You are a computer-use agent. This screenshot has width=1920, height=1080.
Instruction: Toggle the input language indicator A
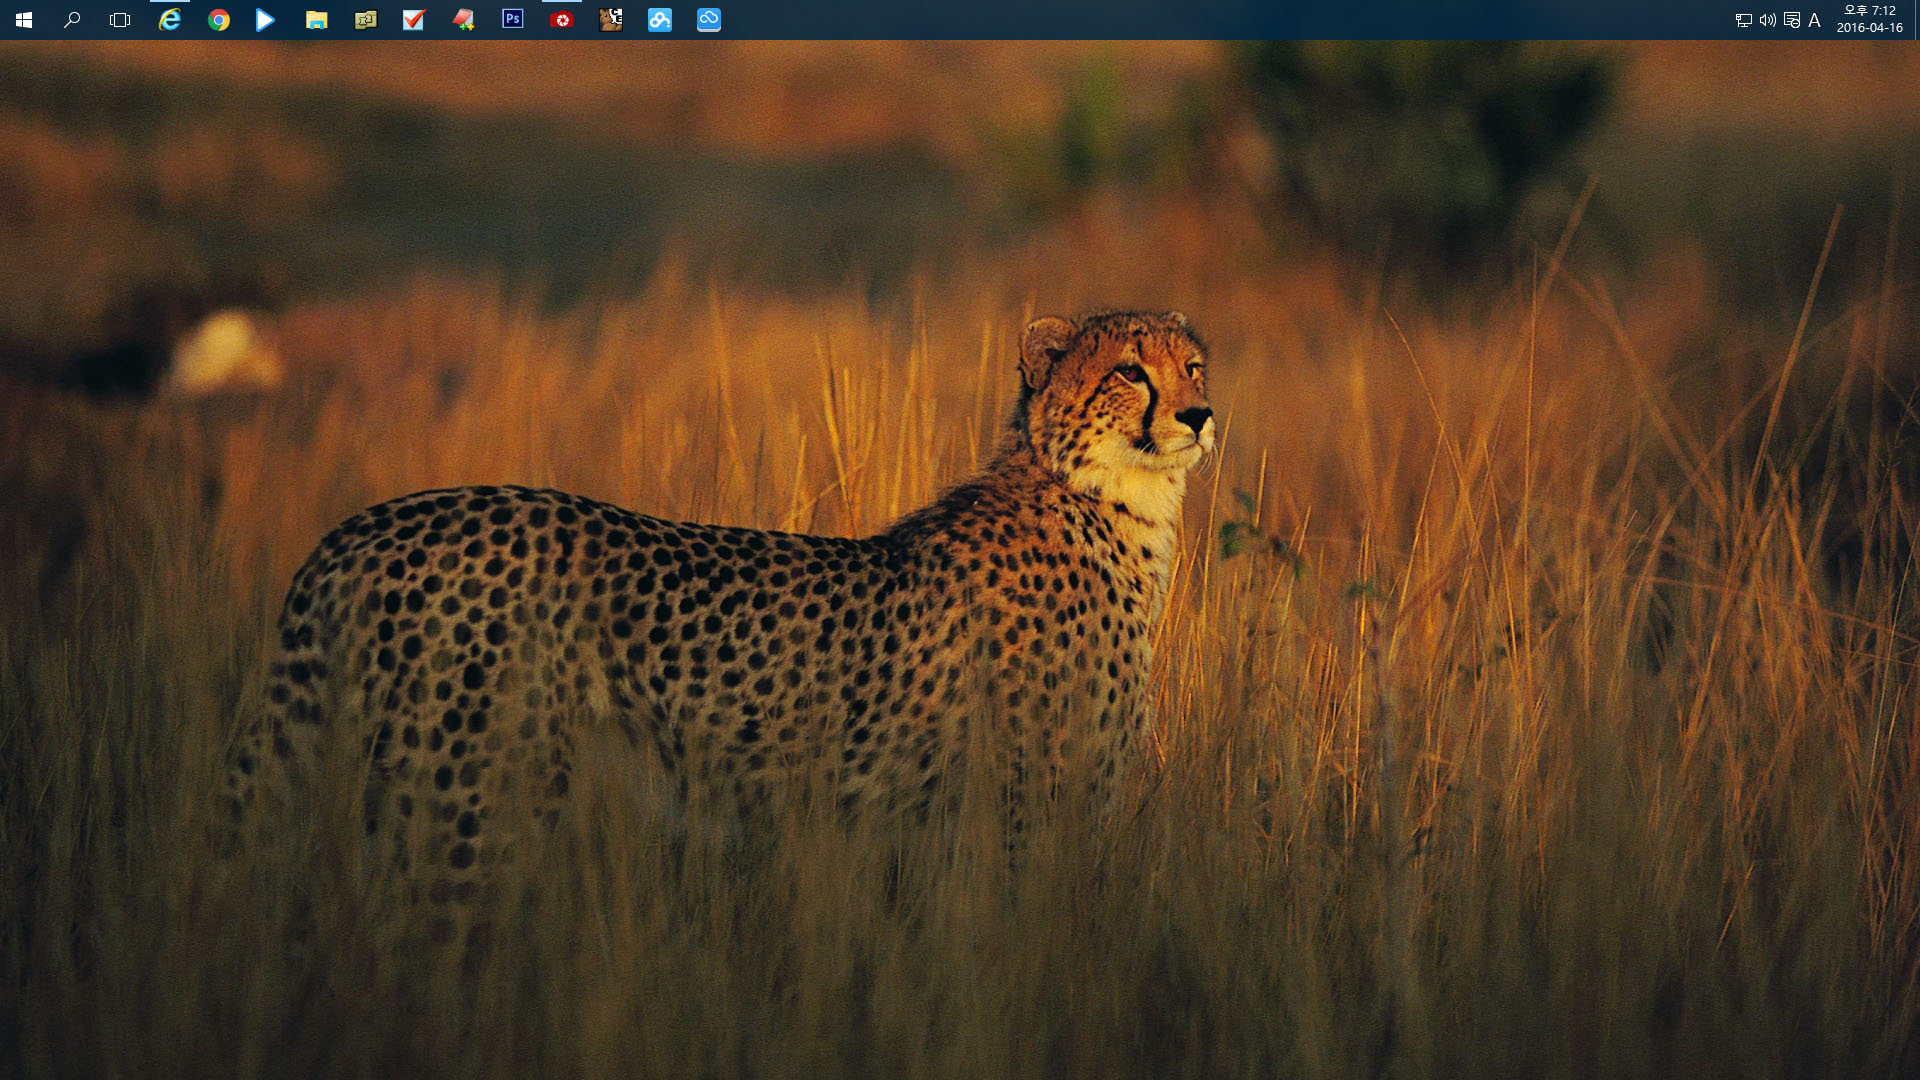(1814, 20)
